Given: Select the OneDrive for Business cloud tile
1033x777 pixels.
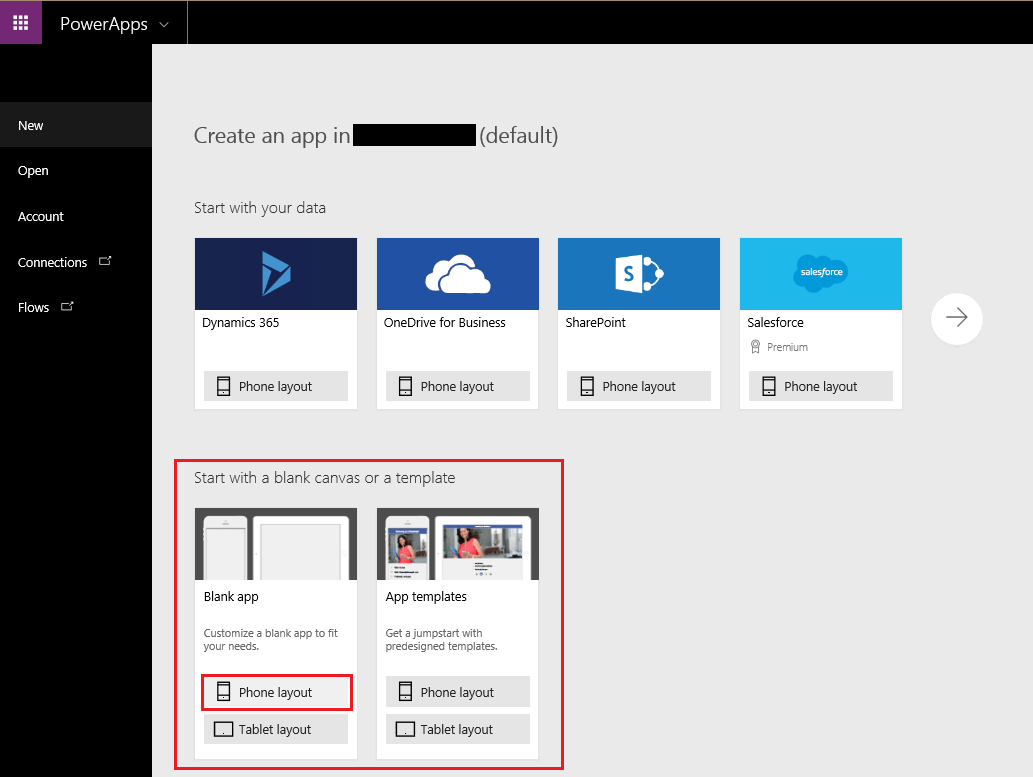Looking at the screenshot, I should pos(457,273).
